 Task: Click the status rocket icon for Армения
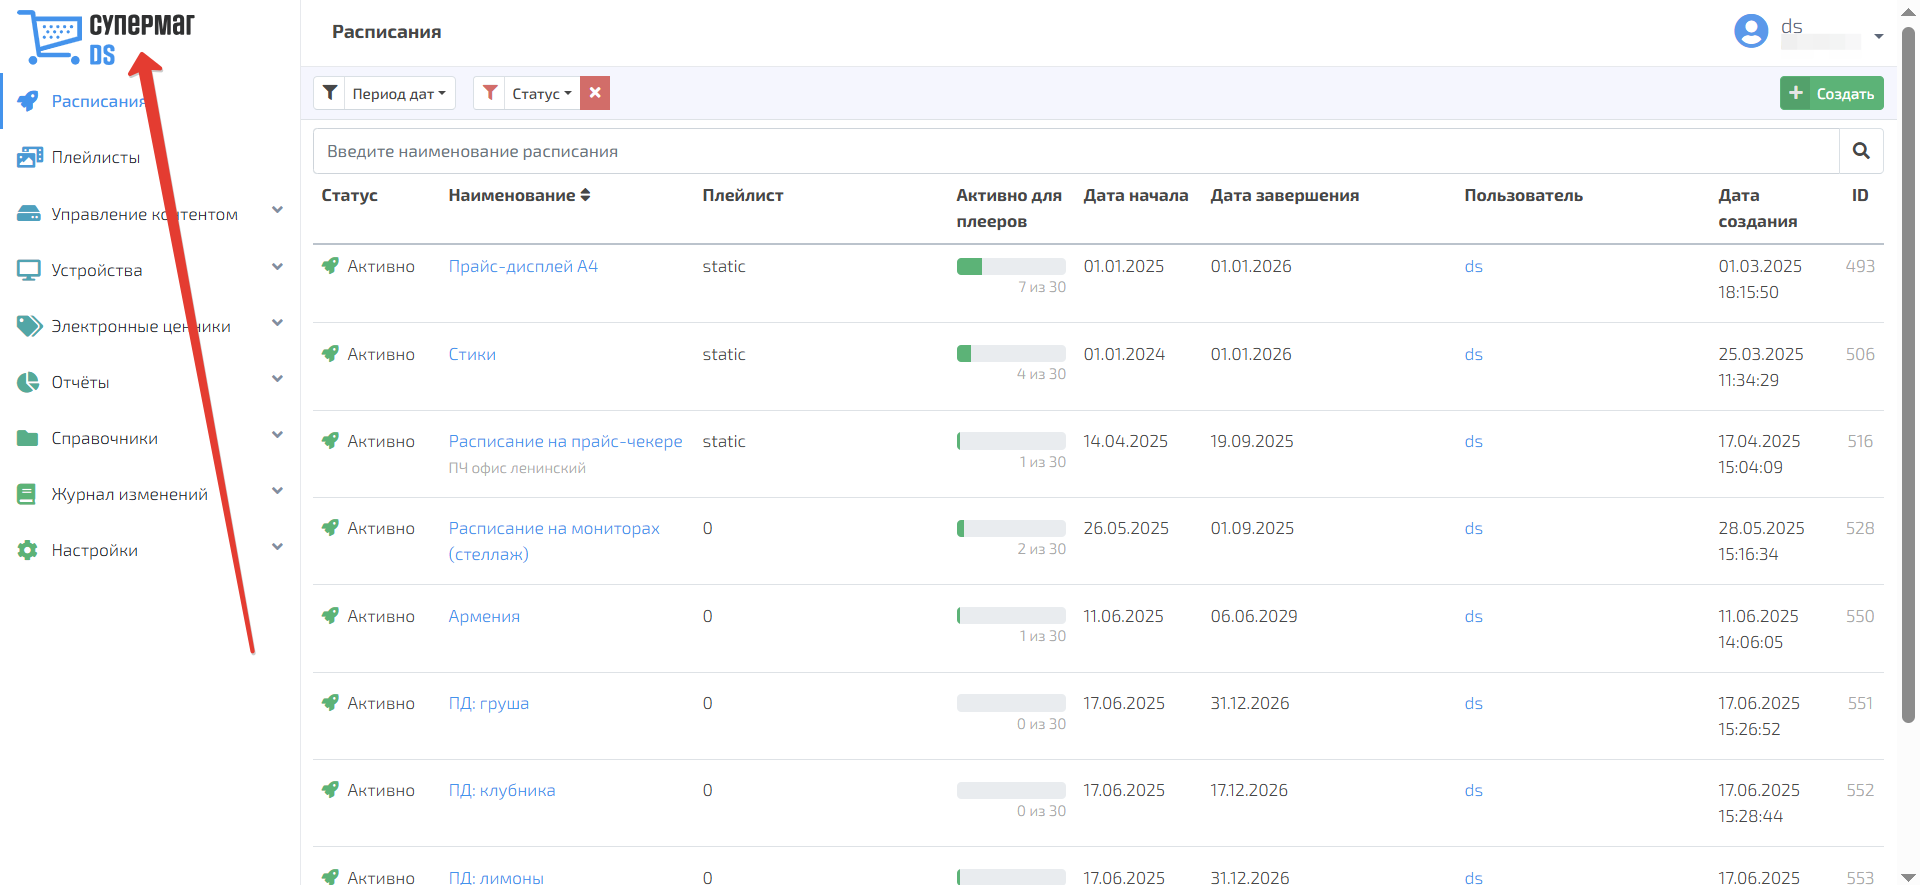[330, 615]
